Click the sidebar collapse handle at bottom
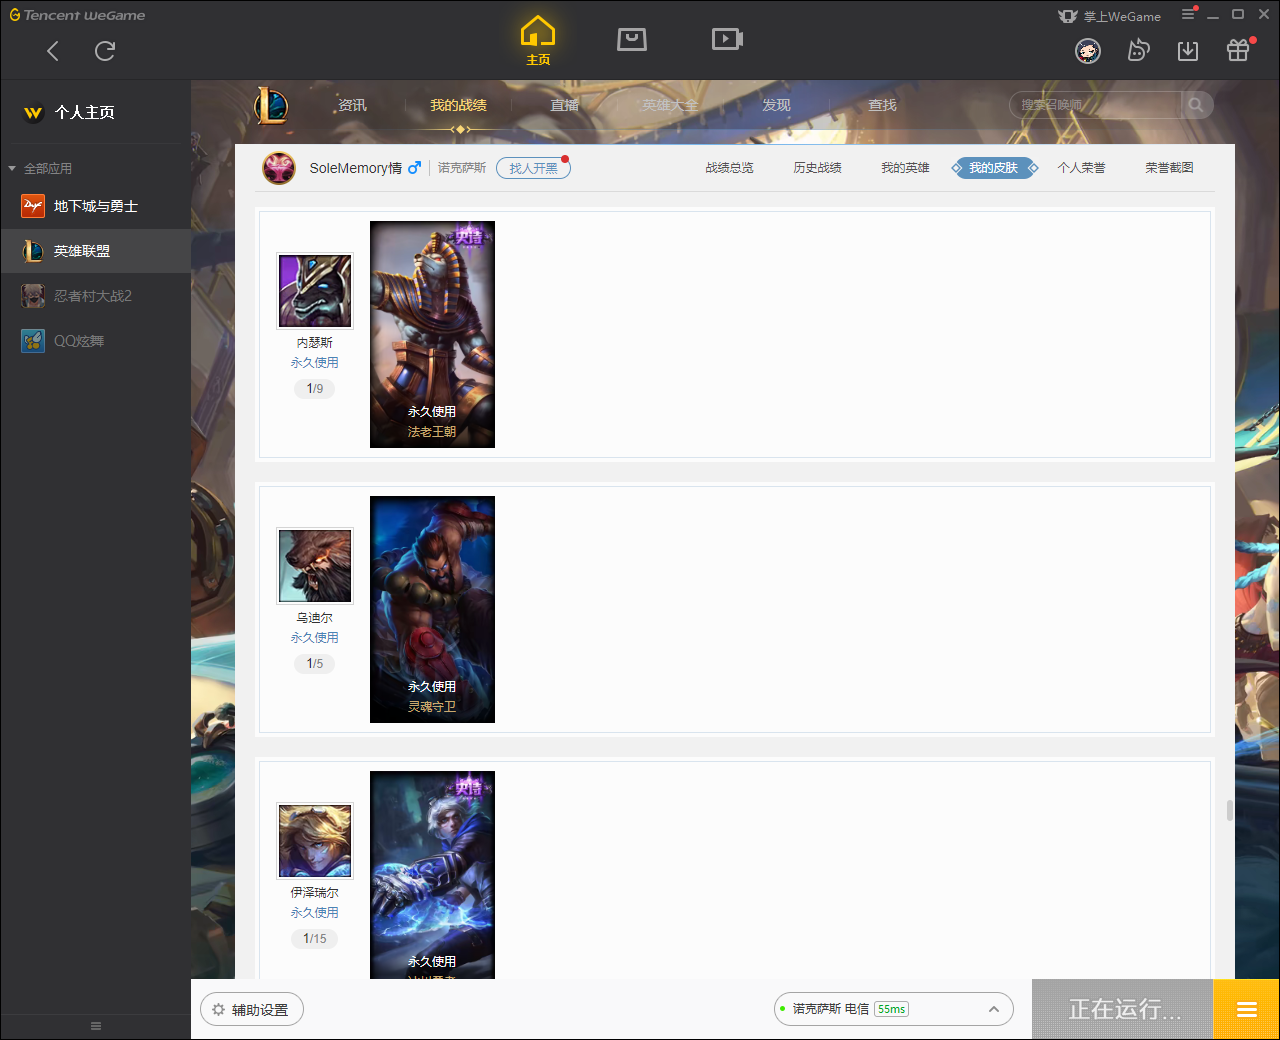 [x=96, y=1026]
